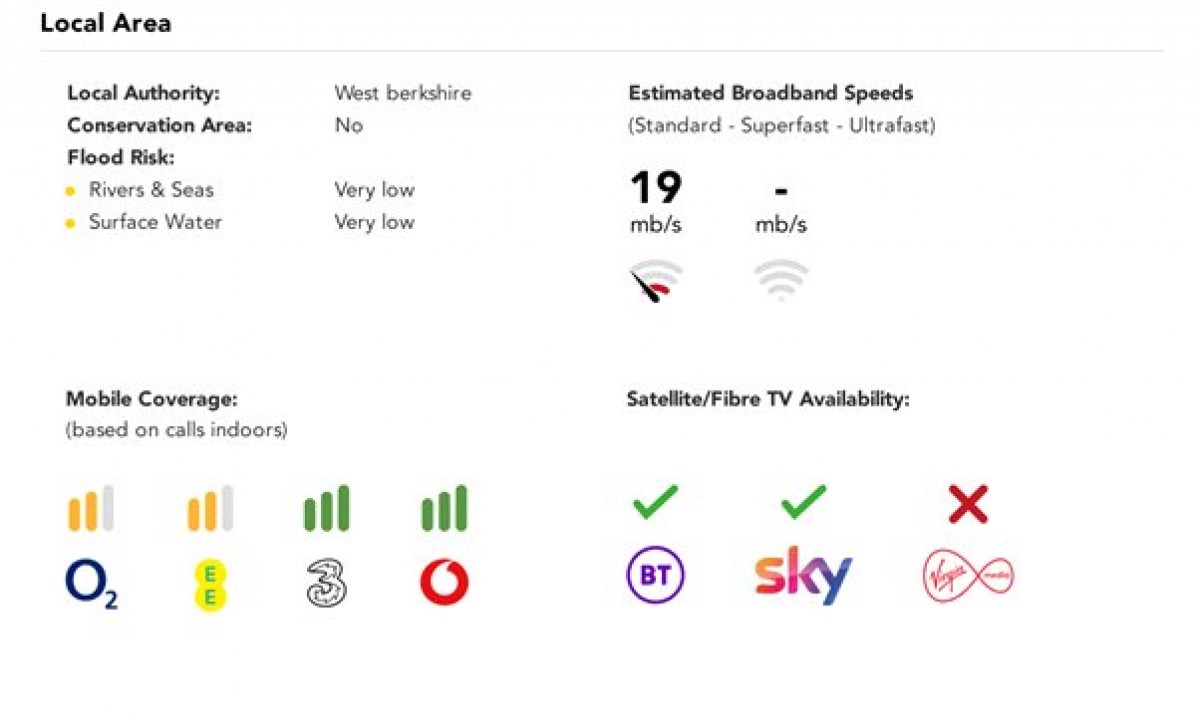Click the O2 network logo
This screenshot has height=727, width=1200.
[91, 584]
